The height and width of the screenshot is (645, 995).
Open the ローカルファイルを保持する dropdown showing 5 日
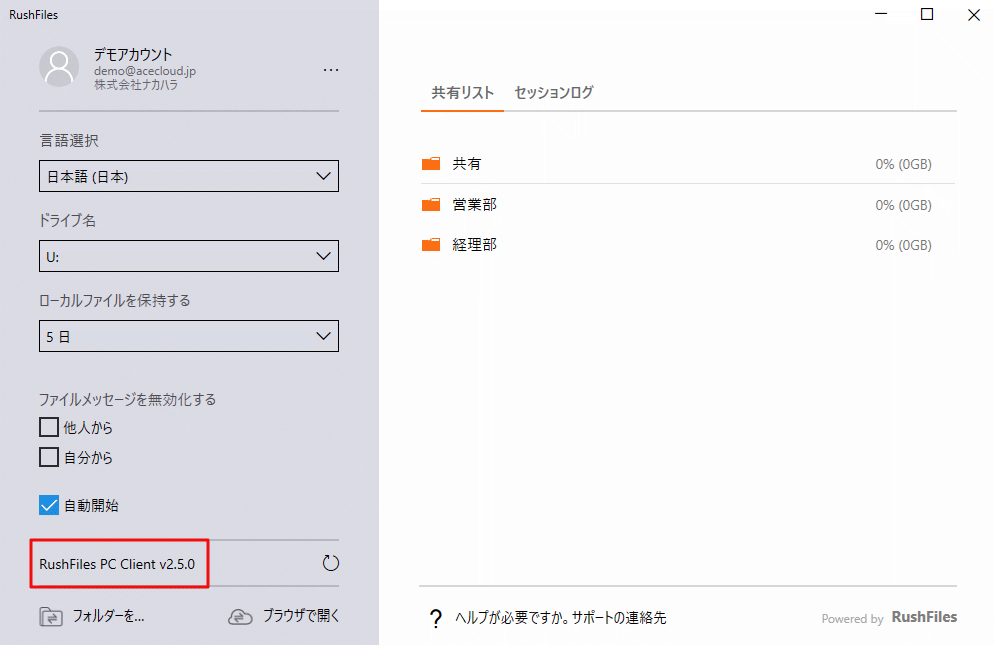(188, 336)
